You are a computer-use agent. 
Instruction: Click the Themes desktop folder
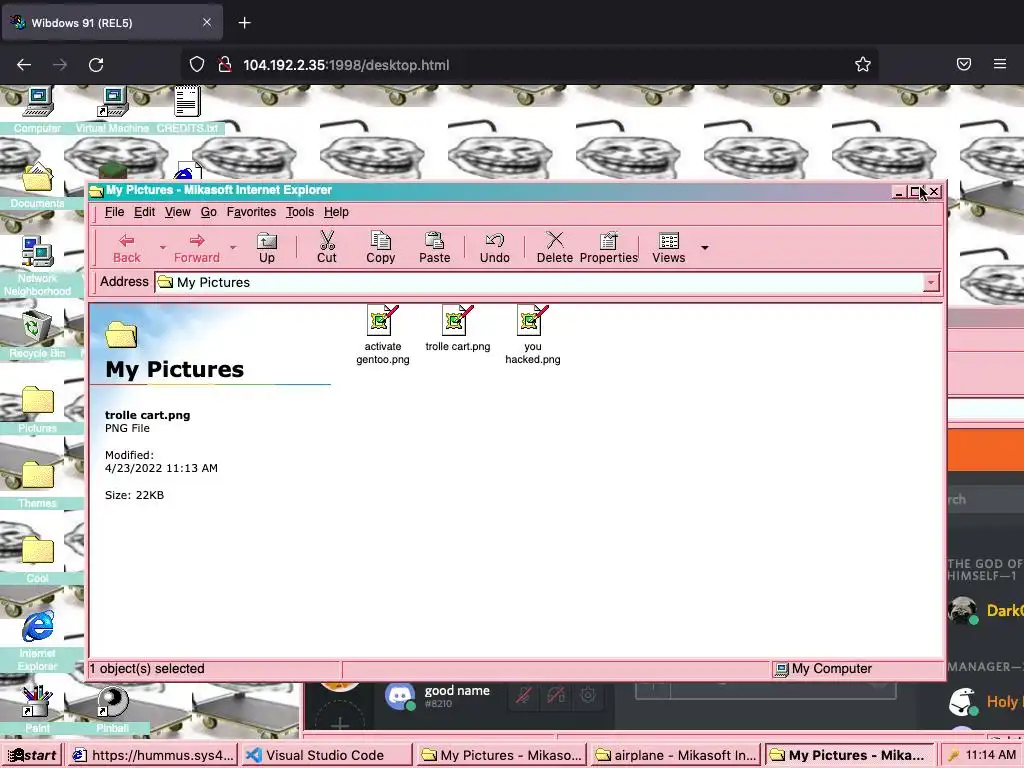(37, 485)
